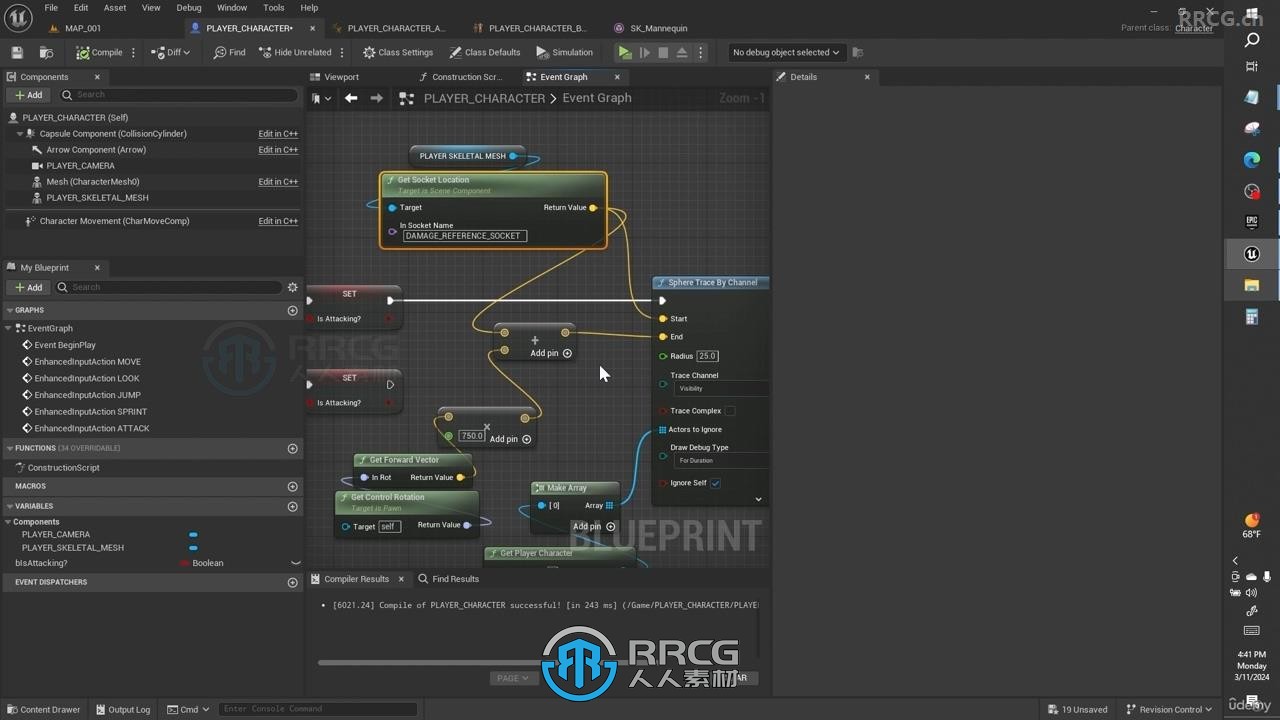Stop the play session

[x=663, y=52]
